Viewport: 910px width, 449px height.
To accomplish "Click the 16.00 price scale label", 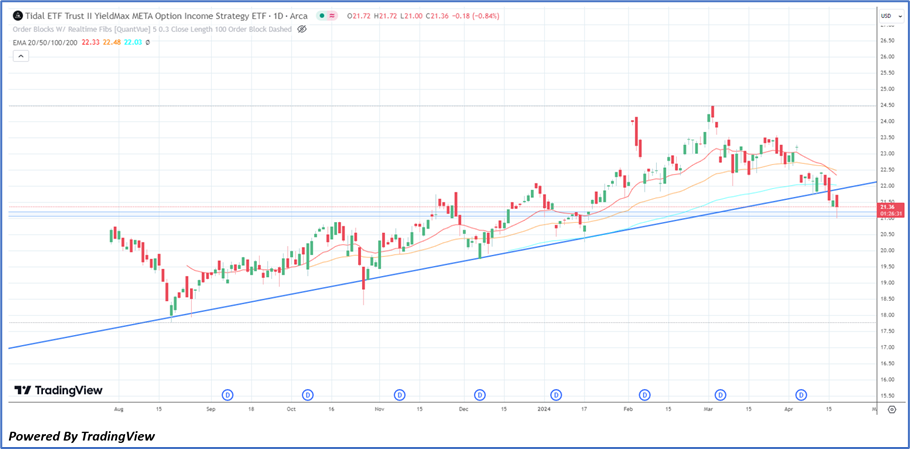I will click(x=888, y=379).
